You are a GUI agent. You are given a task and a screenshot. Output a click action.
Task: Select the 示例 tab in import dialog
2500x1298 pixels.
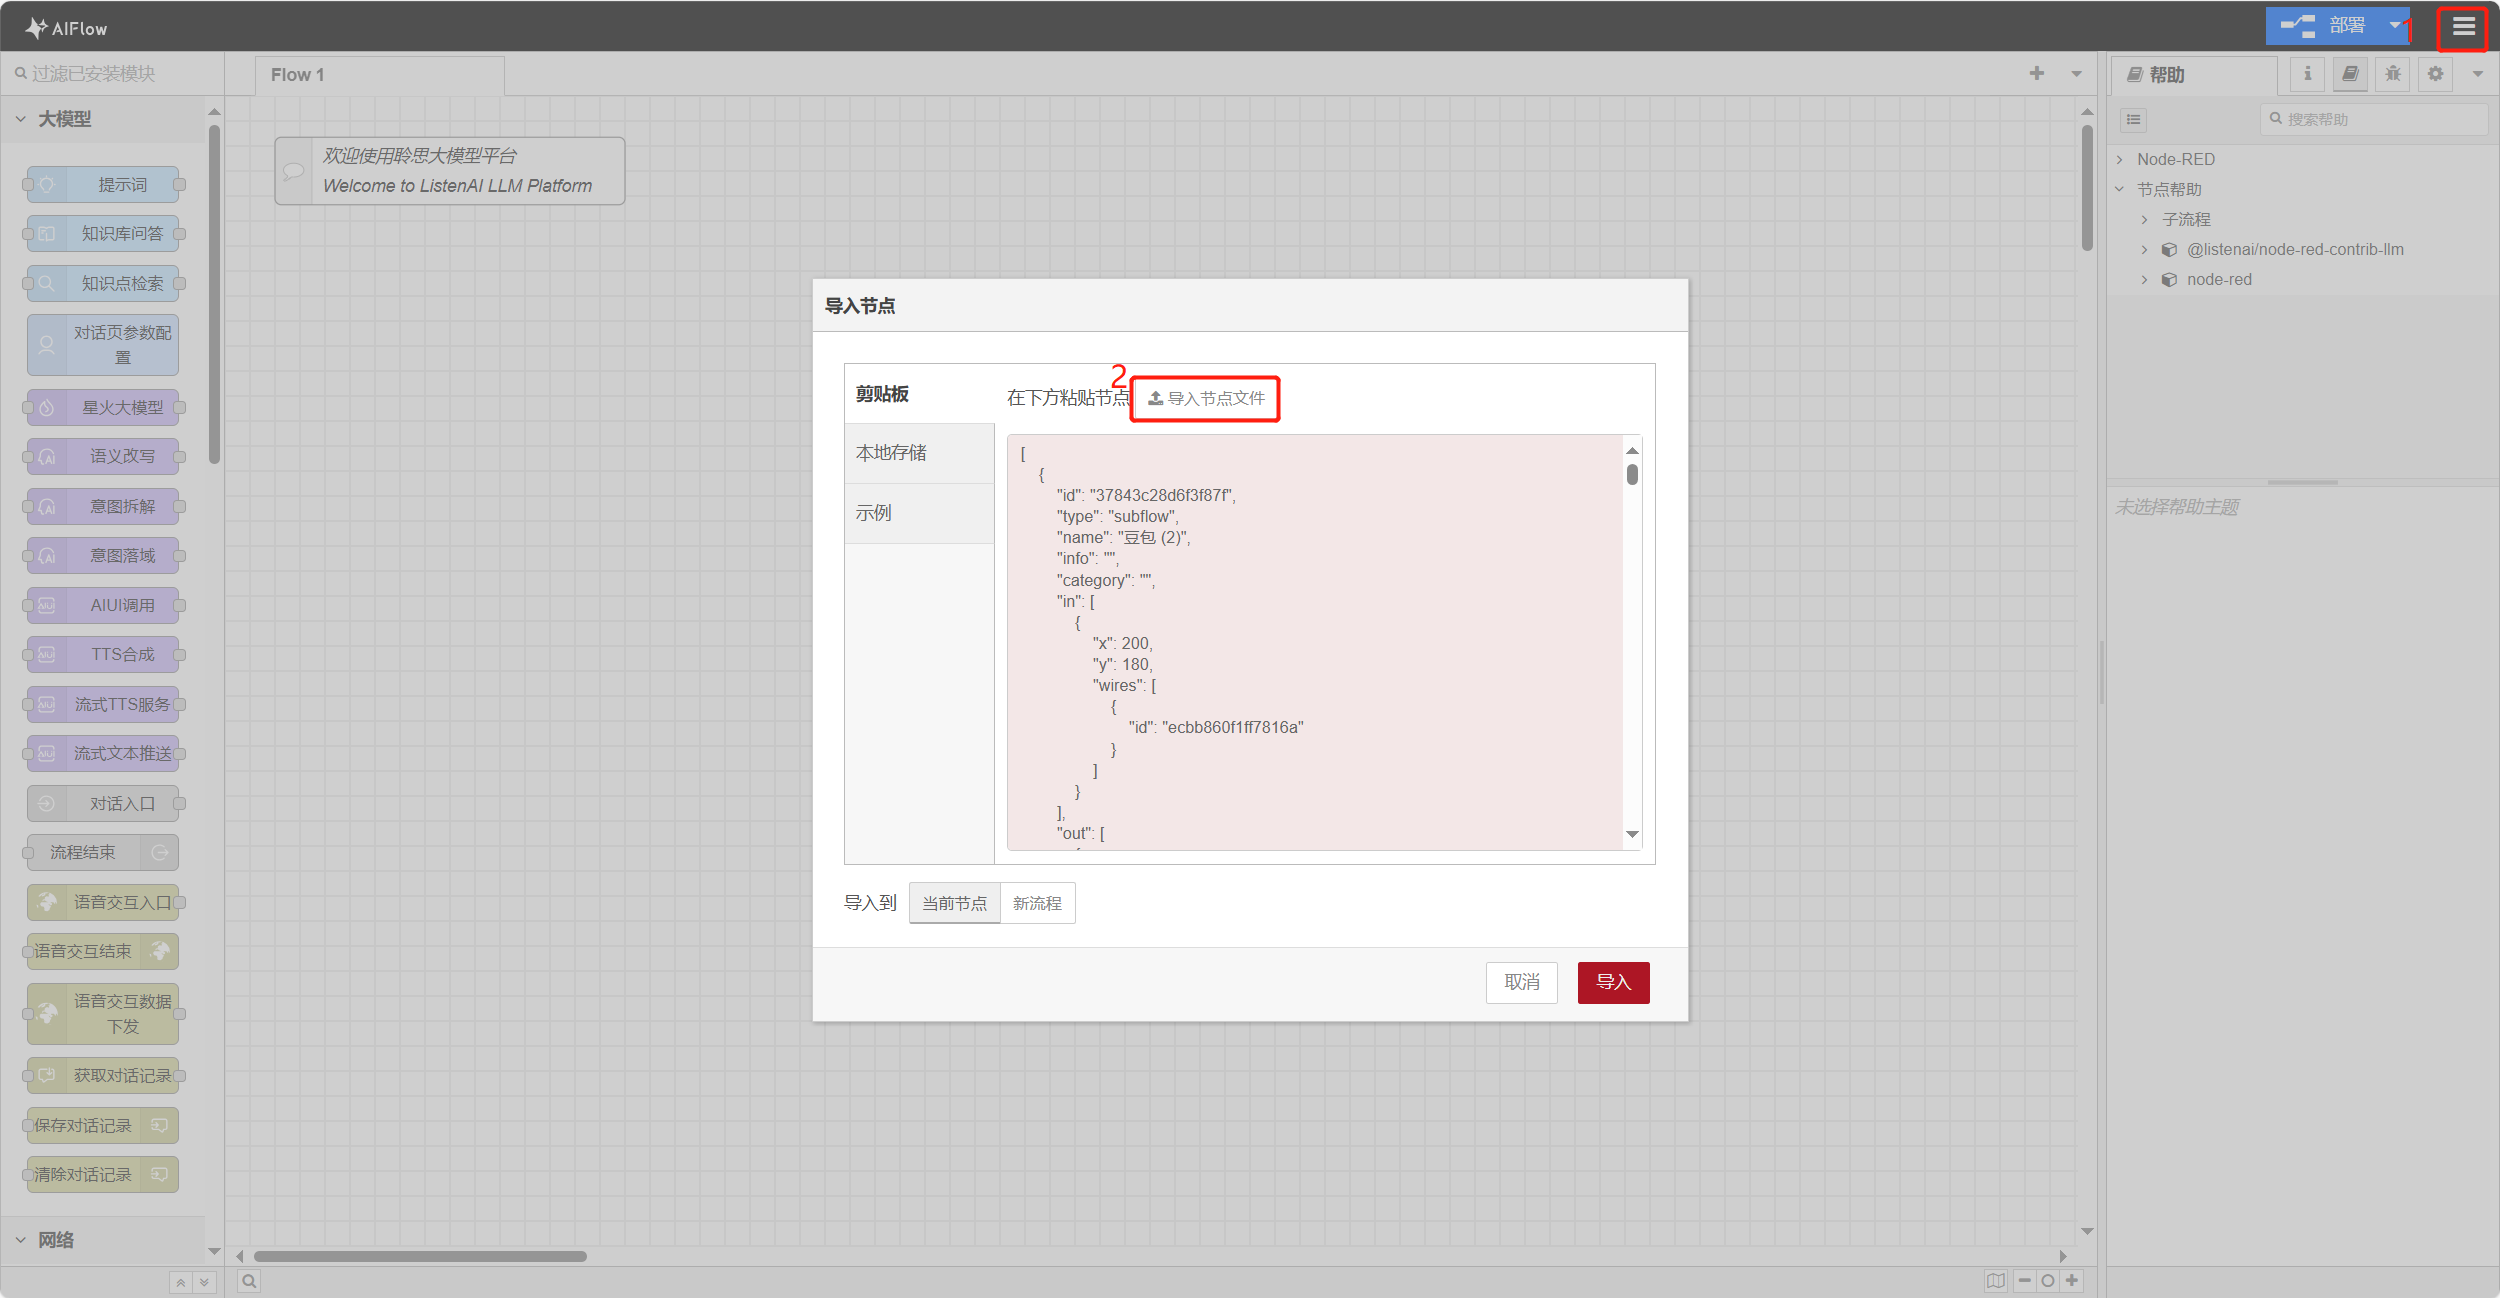tap(919, 513)
